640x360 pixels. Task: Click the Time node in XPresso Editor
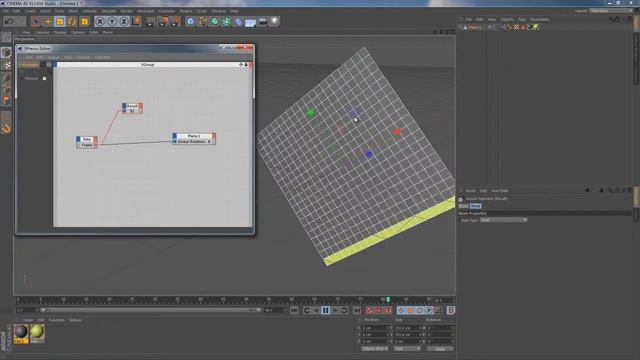pos(87,142)
